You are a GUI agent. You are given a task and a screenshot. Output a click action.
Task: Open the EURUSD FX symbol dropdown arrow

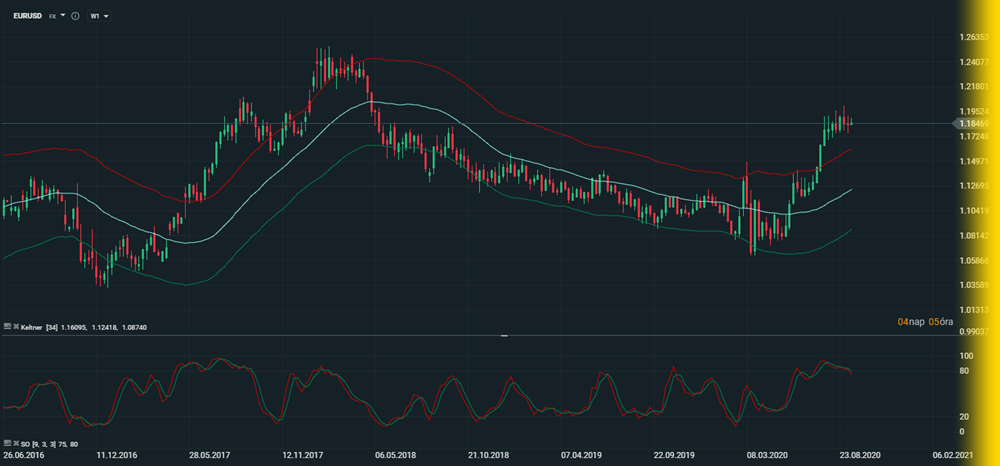point(63,16)
